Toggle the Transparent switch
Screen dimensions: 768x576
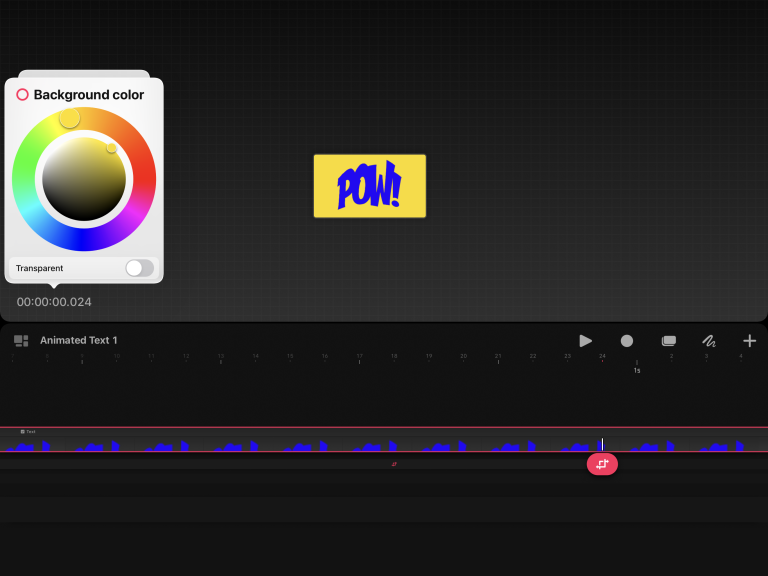(x=140, y=268)
